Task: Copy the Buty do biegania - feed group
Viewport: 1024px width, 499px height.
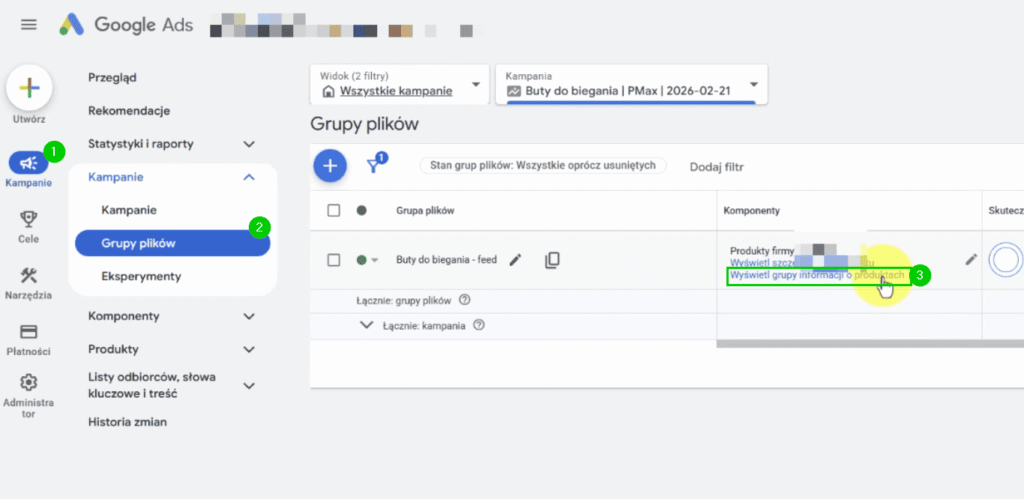Action: (x=552, y=261)
